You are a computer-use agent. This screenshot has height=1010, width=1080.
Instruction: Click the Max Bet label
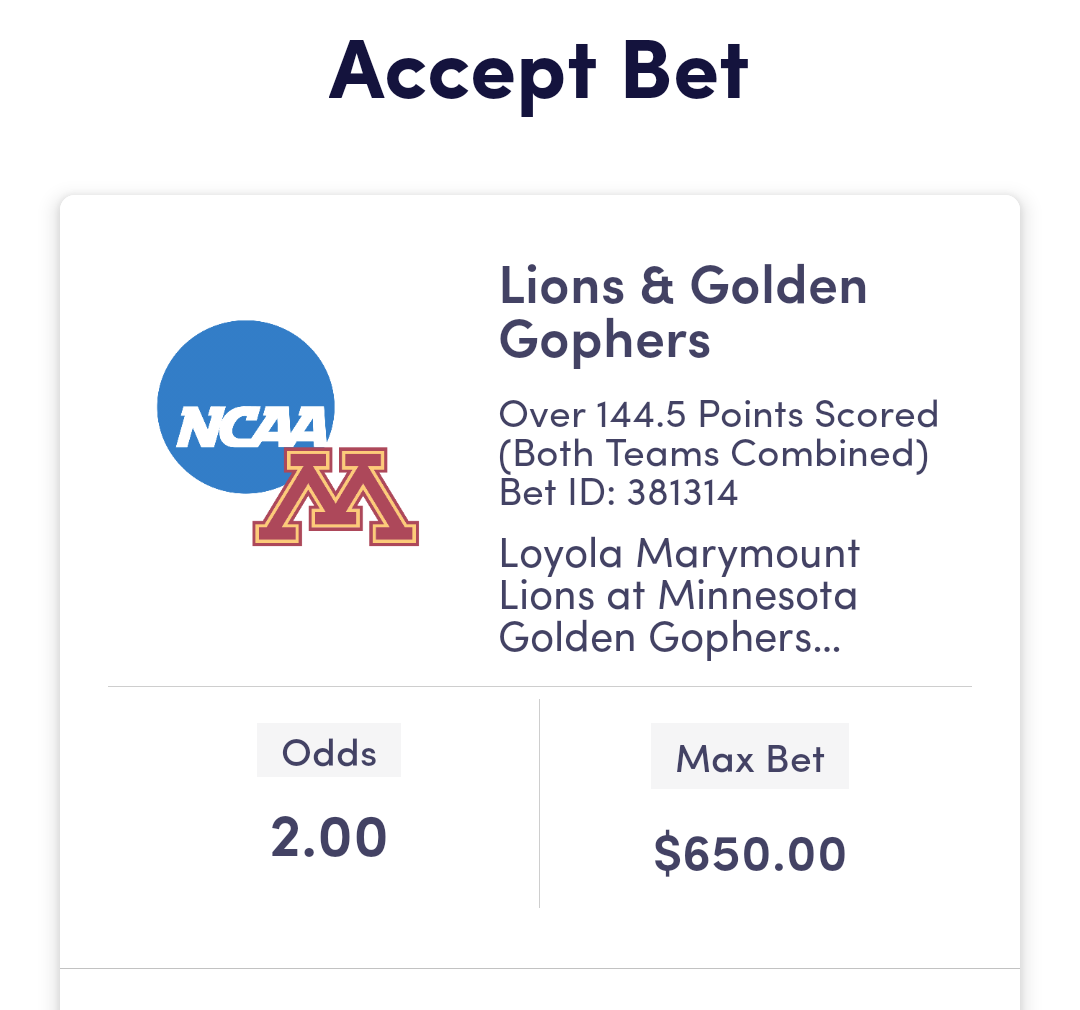[x=750, y=758]
